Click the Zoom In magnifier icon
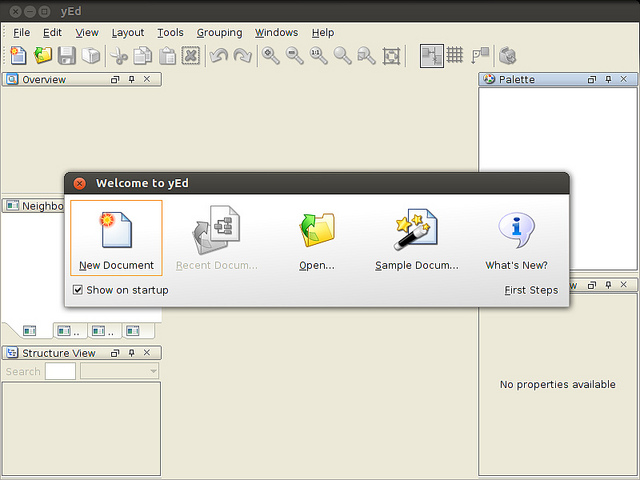Viewport: 640px width, 480px height. 271,56
